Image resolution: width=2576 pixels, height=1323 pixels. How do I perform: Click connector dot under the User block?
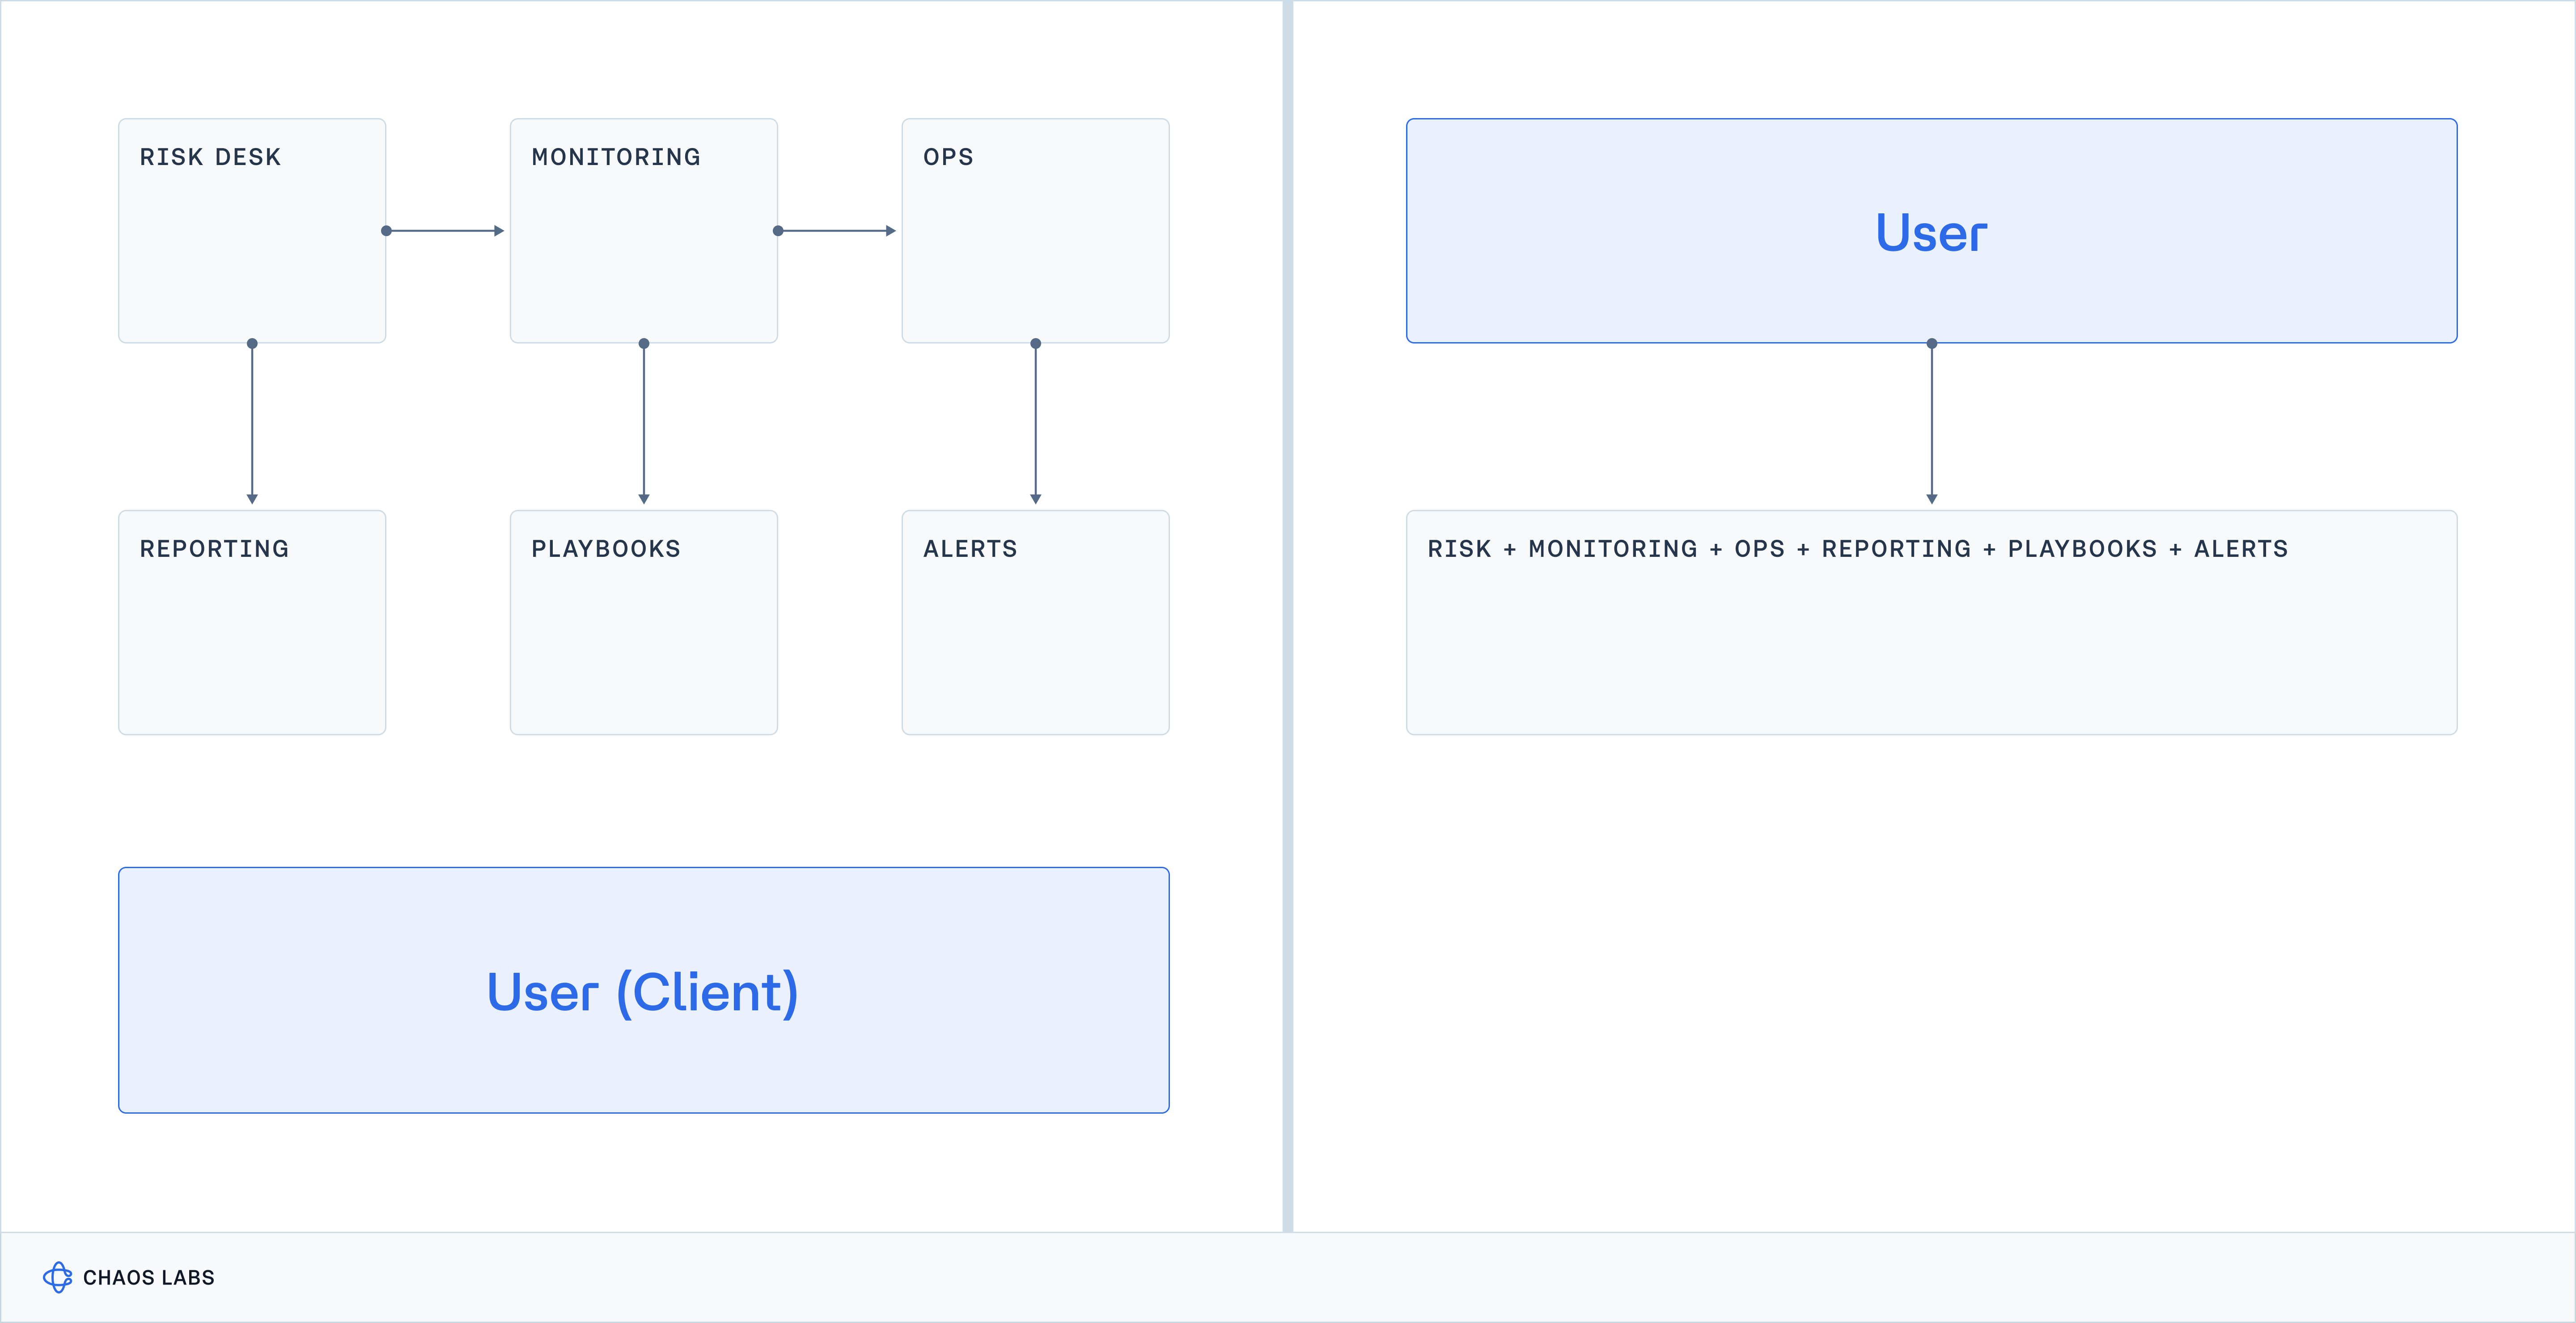(x=1931, y=343)
